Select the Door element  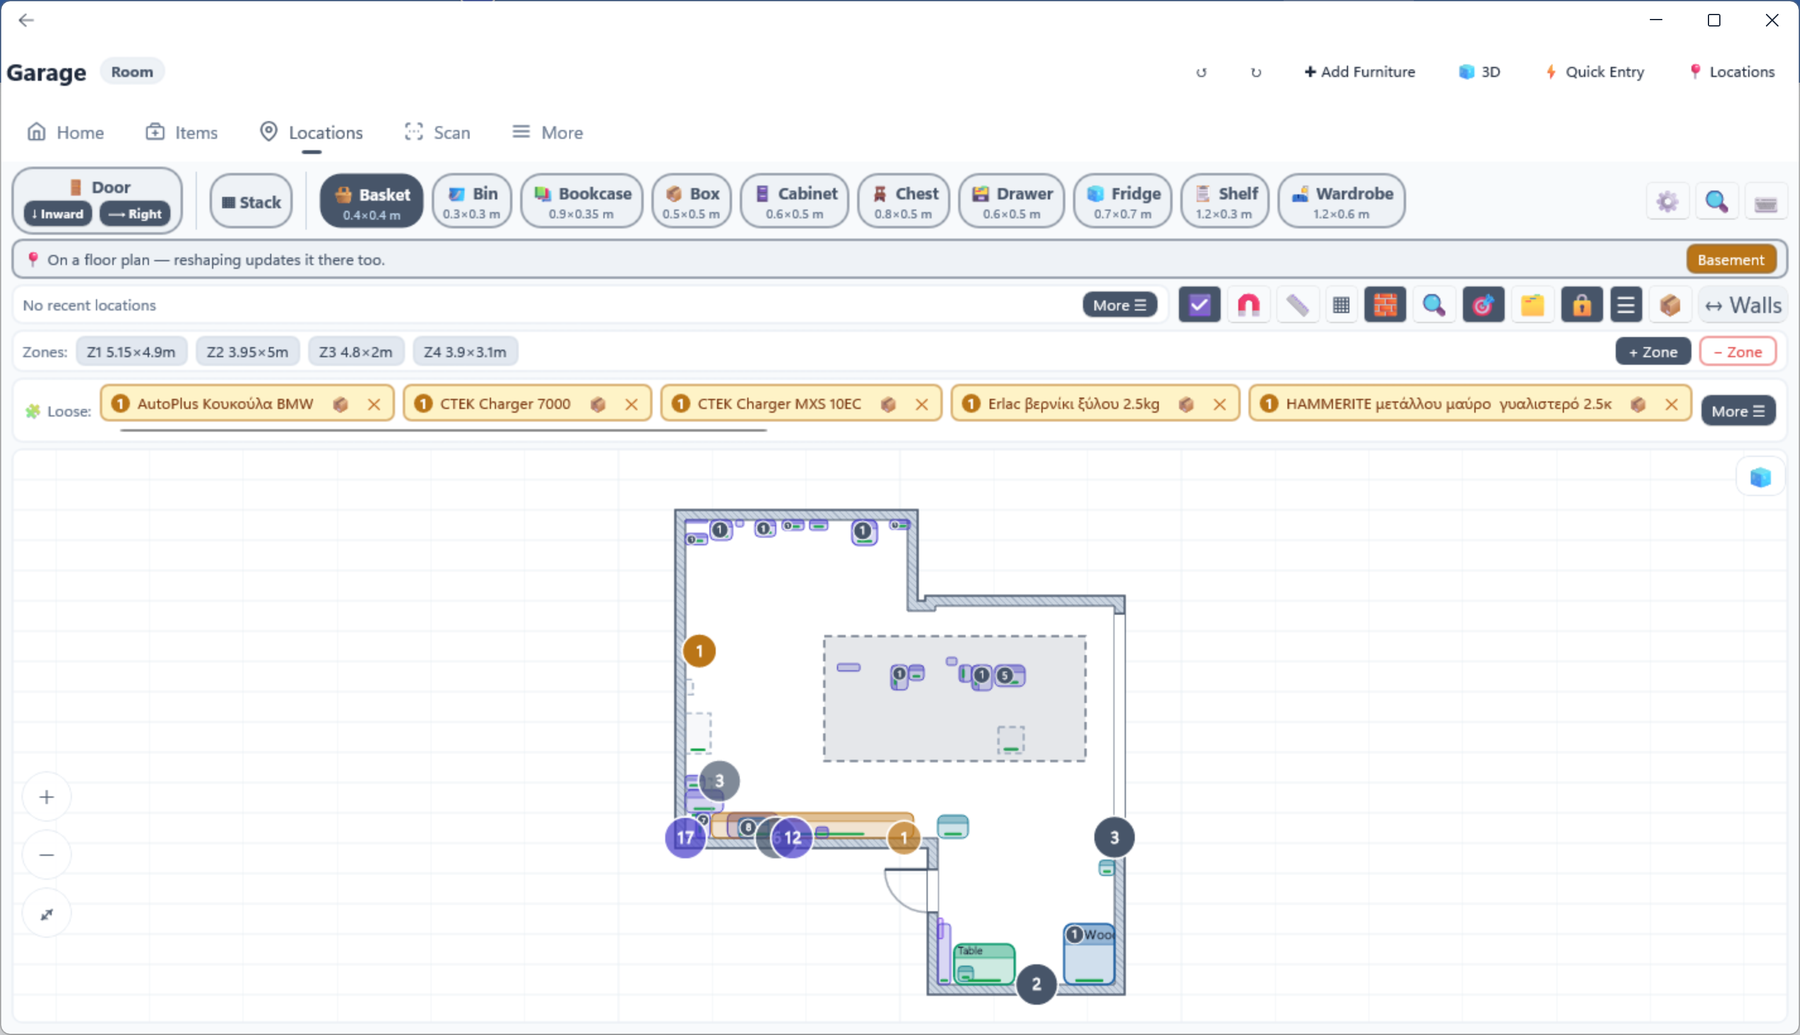click(98, 187)
